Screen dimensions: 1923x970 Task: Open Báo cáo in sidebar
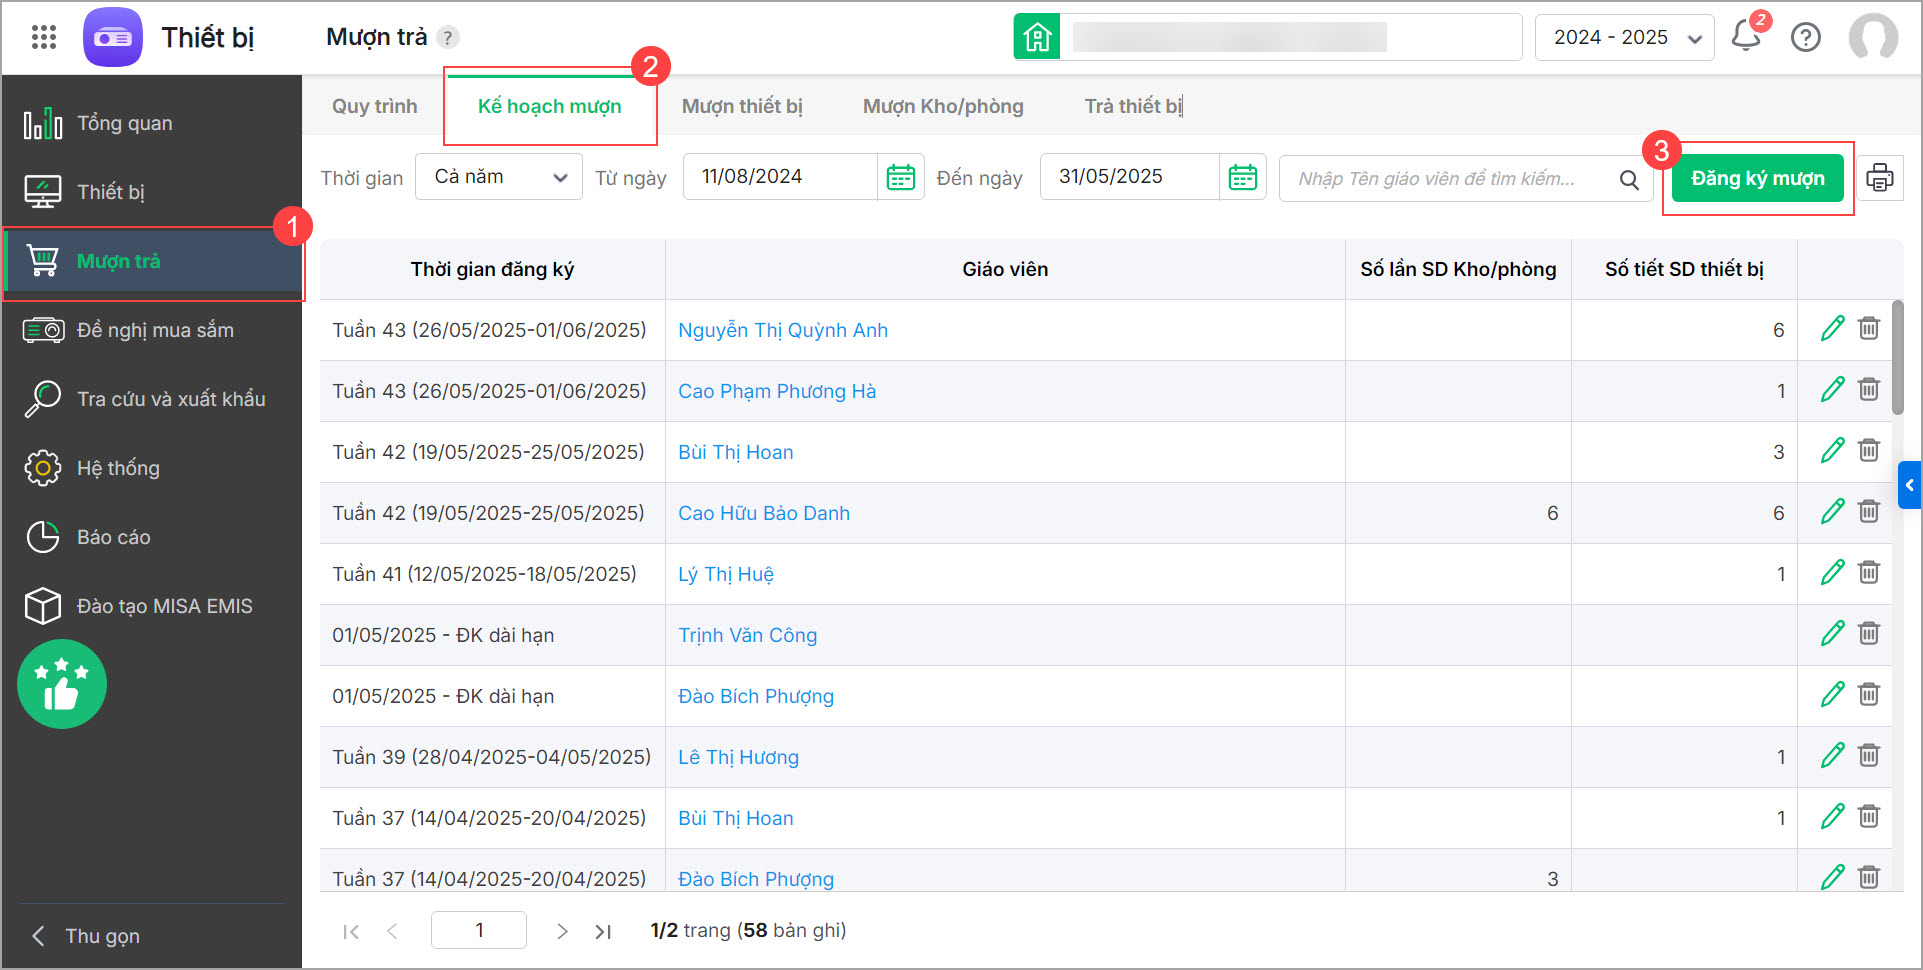[x=152, y=537]
